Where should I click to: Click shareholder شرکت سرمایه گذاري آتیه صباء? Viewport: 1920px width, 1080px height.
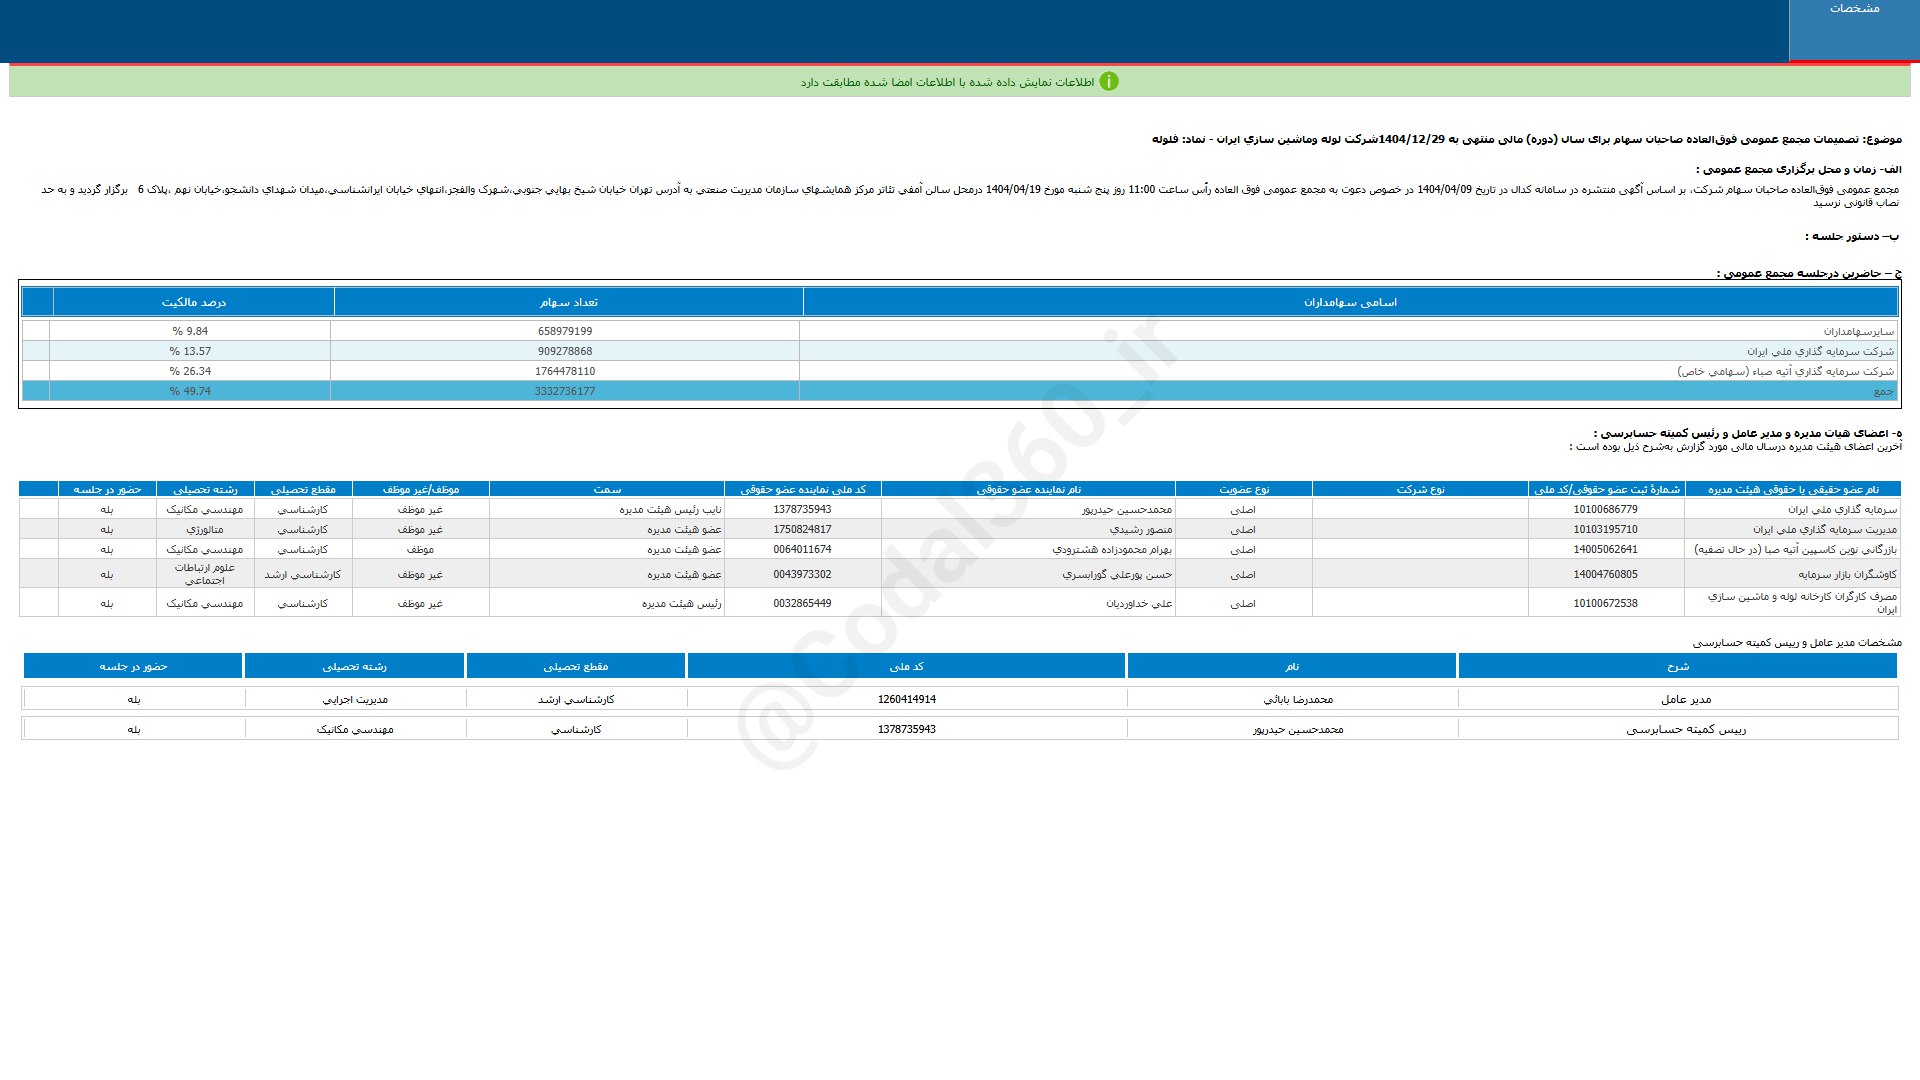1786,371
